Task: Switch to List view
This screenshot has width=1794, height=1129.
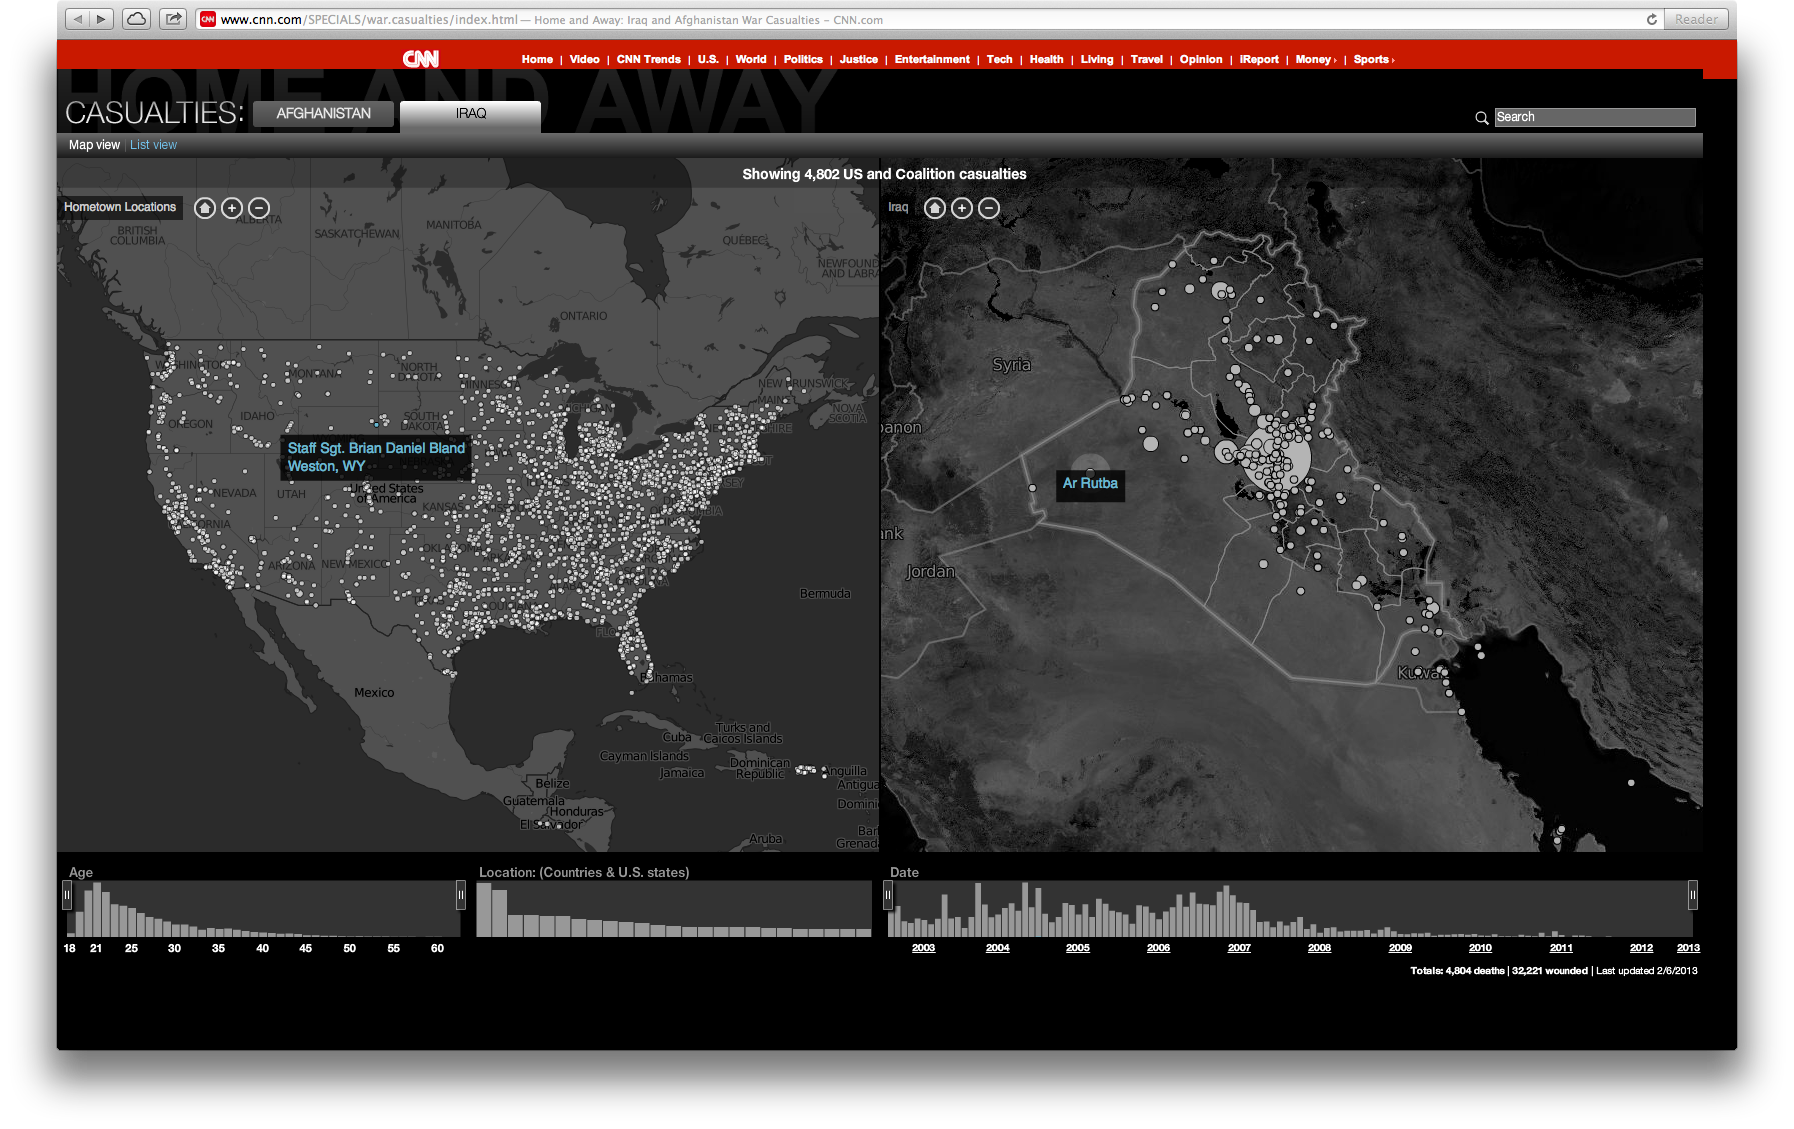Action: click(153, 145)
